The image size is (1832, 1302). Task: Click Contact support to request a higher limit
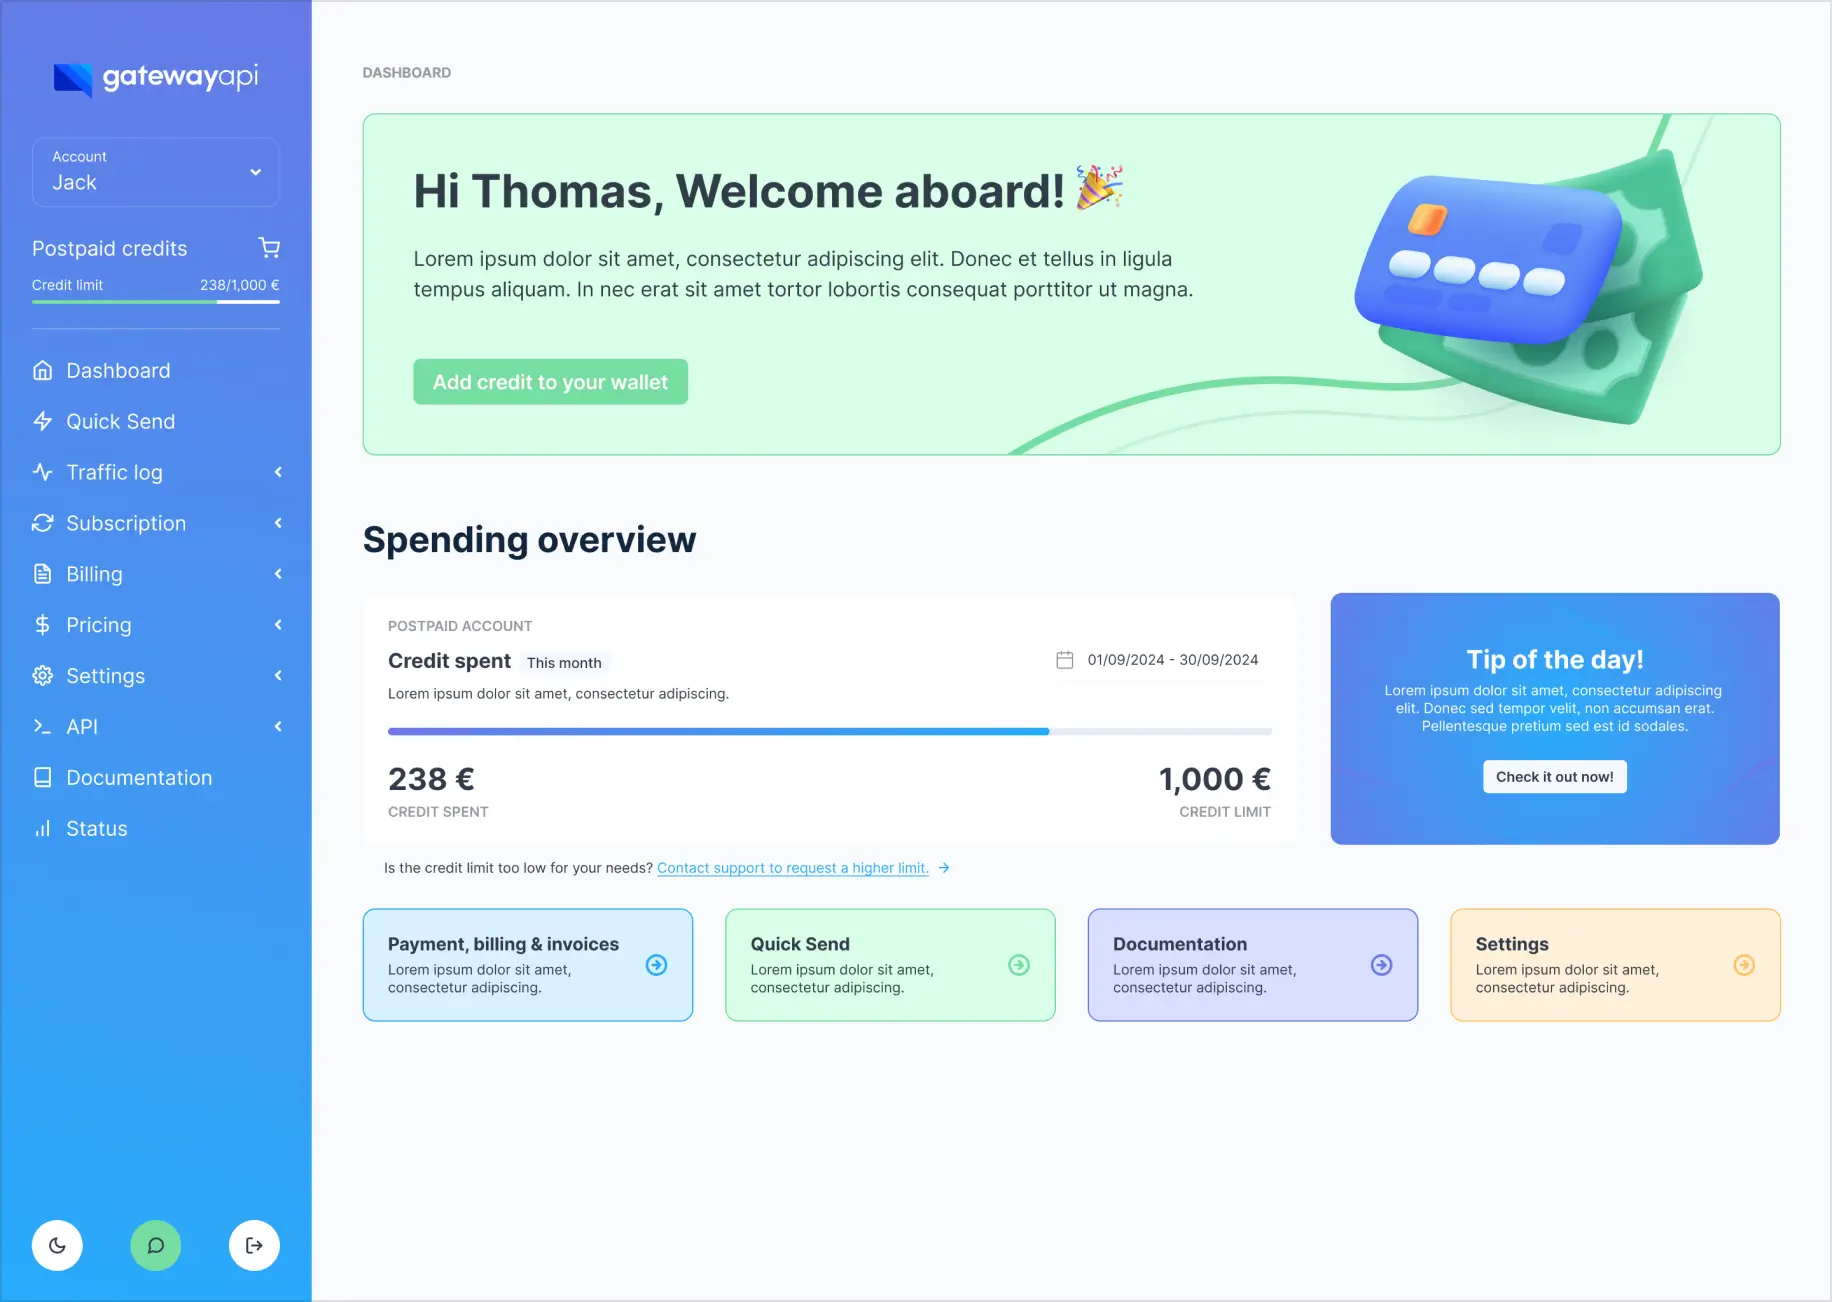(x=793, y=868)
